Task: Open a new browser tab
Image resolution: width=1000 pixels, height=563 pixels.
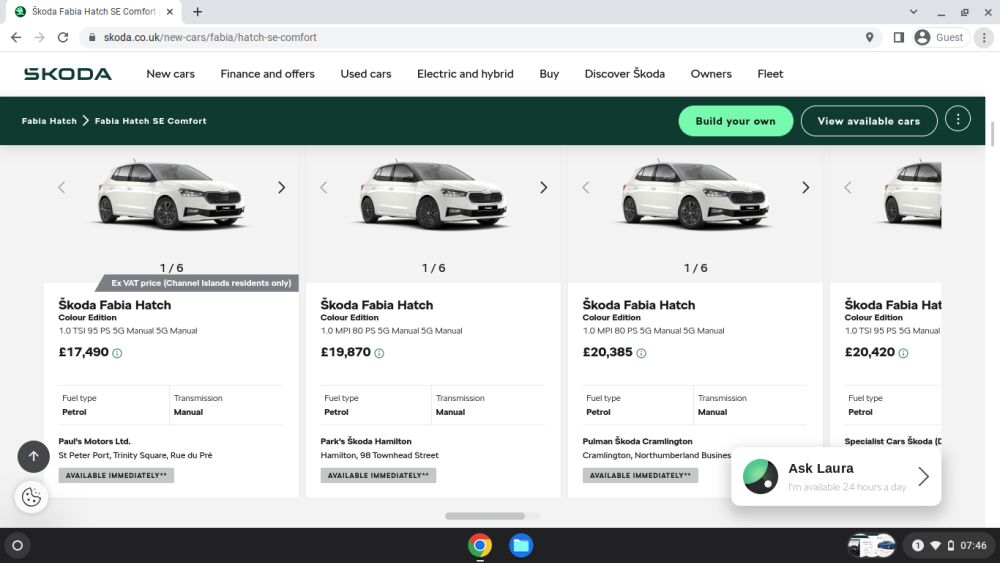Action: [x=198, y=11]
